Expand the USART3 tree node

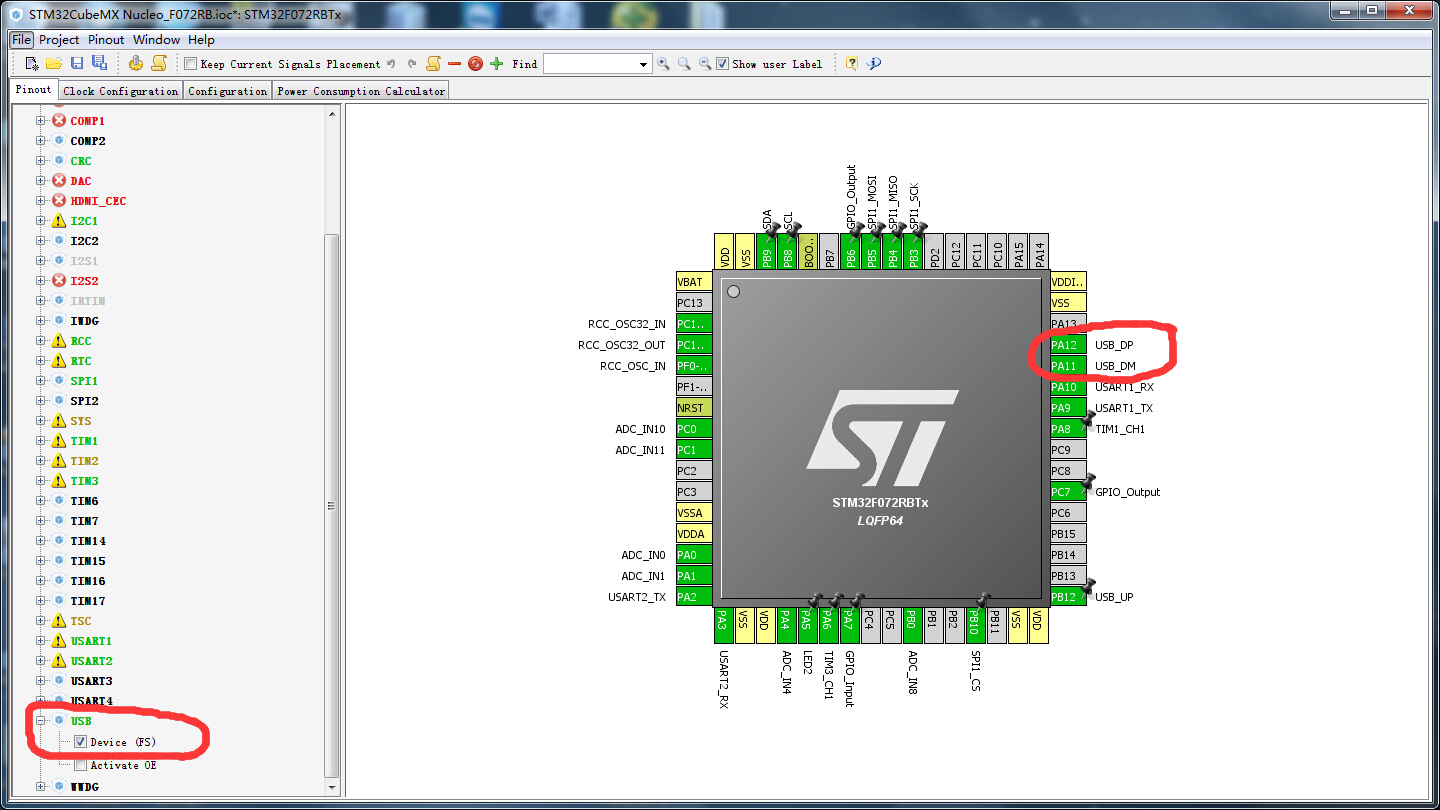point(41,681)
